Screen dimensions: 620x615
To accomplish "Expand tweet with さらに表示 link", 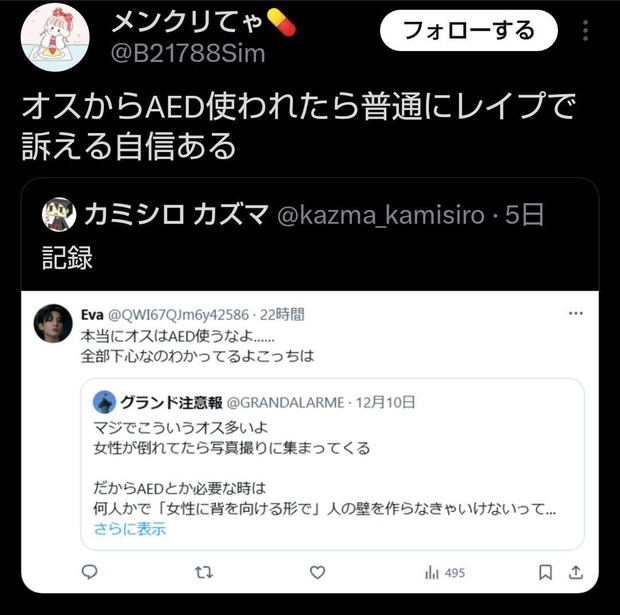I will click(x=130, y=529).
